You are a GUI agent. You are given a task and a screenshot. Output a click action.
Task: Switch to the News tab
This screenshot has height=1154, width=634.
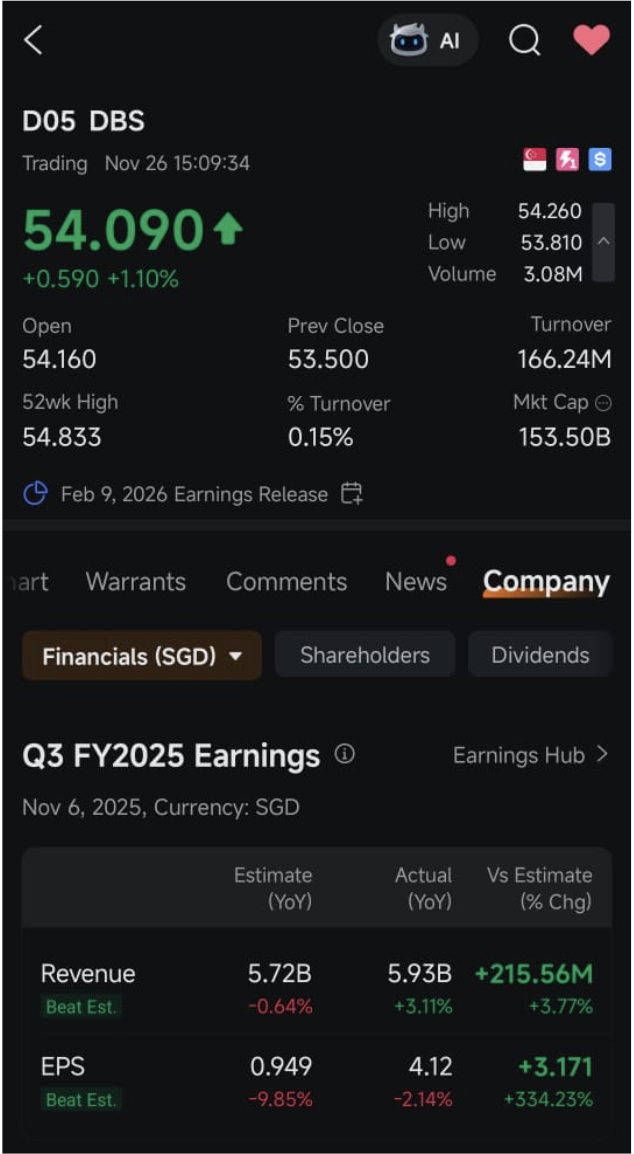click(415, 581)
